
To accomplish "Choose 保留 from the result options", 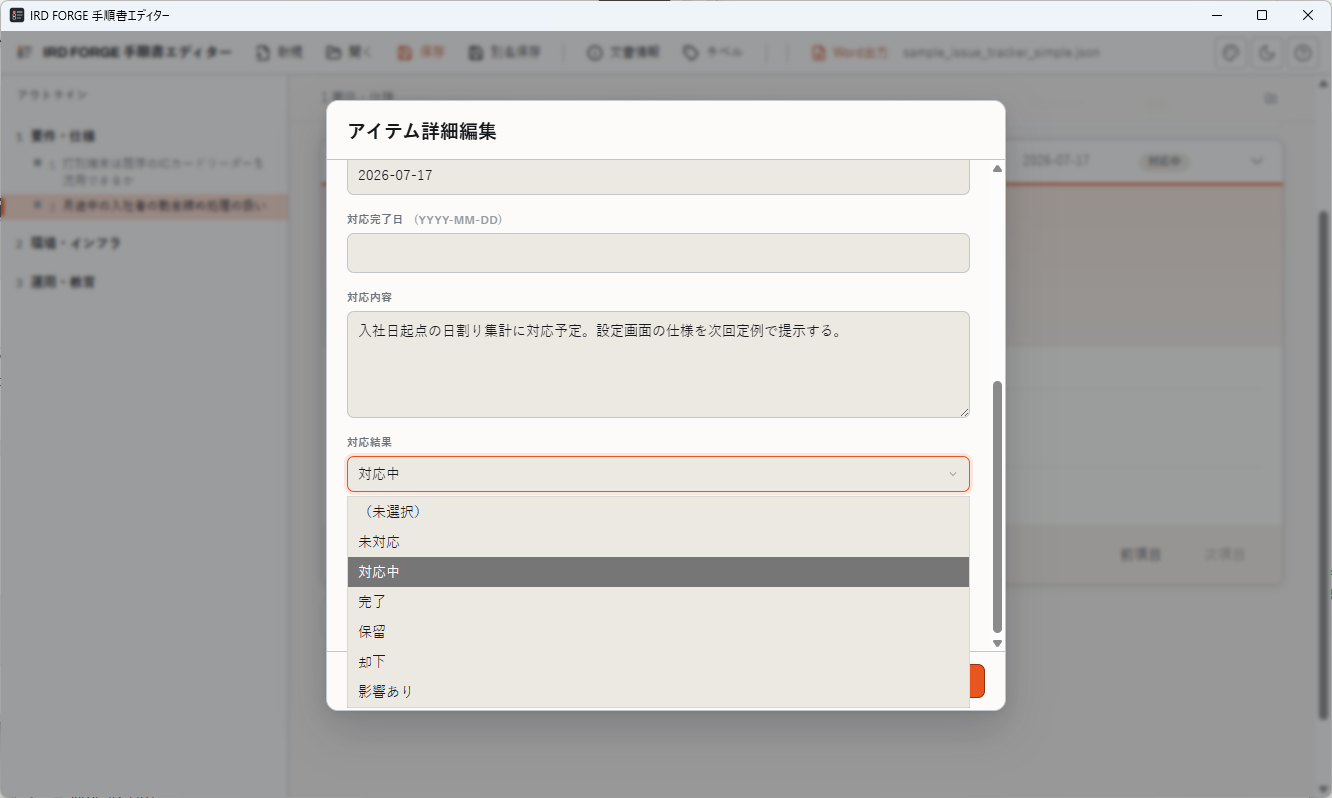I will click(658, 632).
